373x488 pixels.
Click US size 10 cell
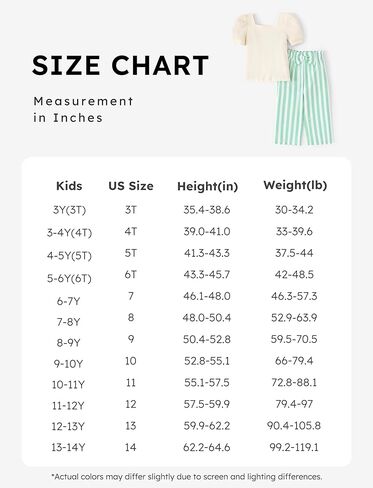tap(131, 361)
